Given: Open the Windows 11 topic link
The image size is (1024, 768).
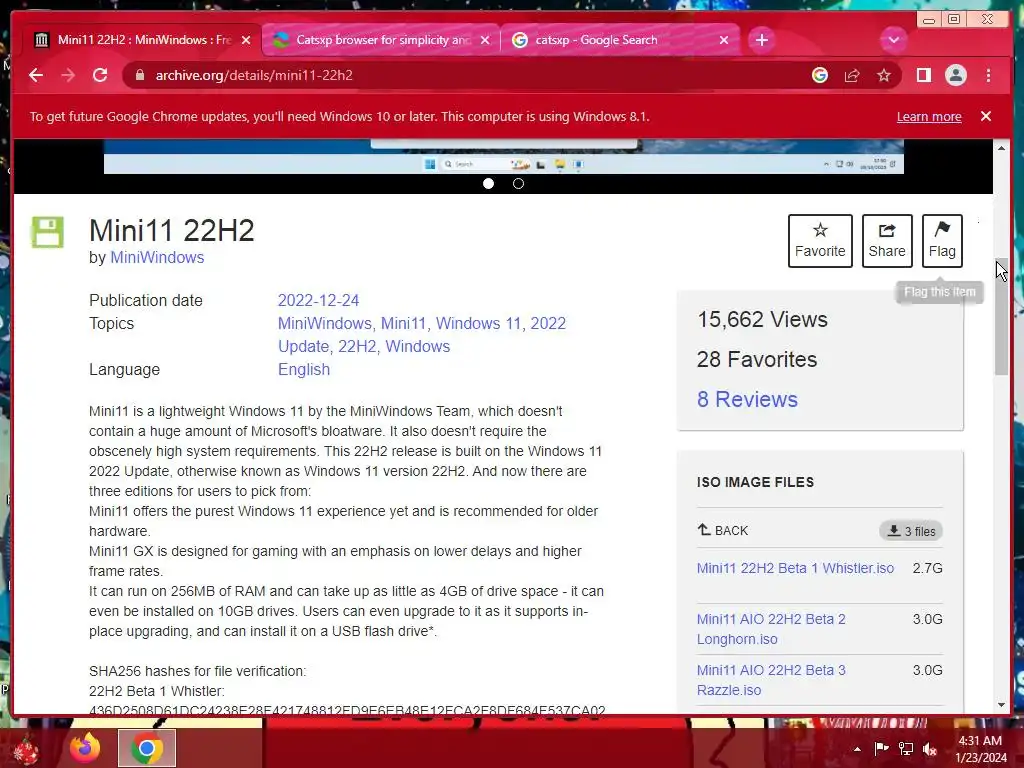Looking at the screenshot, I should [479, 323].
